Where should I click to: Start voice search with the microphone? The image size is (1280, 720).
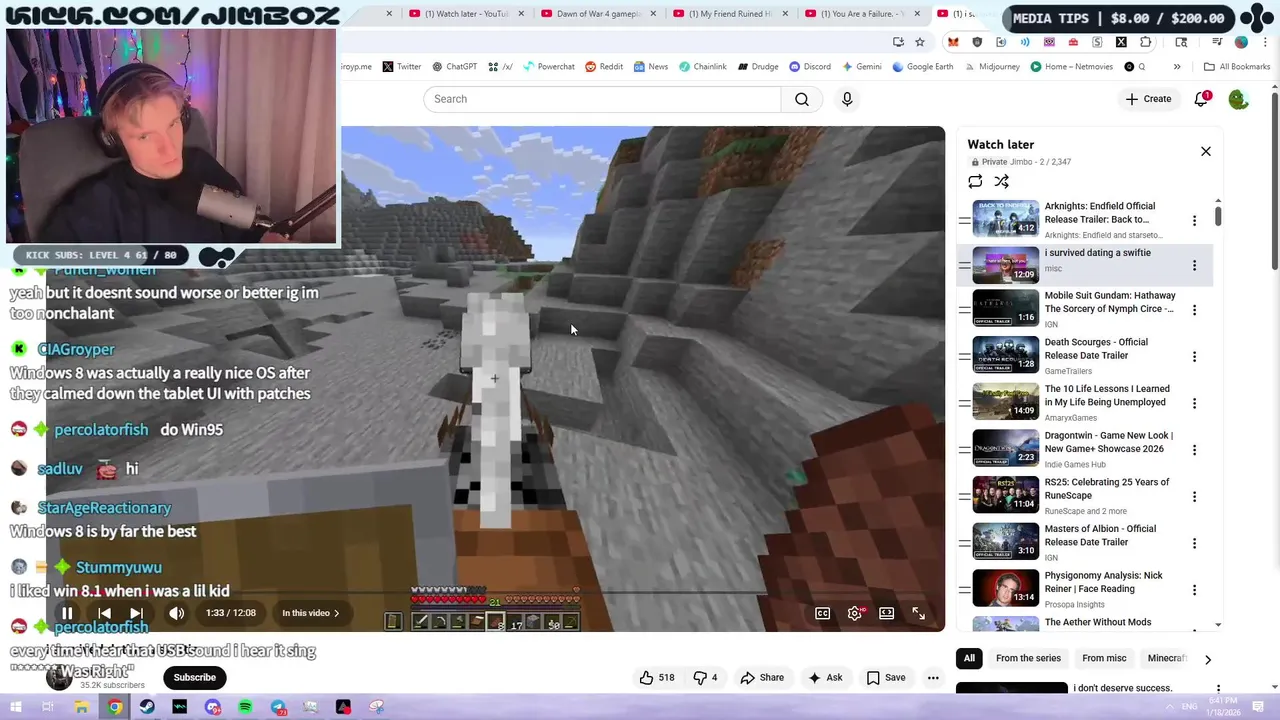[x=847, y=99]
